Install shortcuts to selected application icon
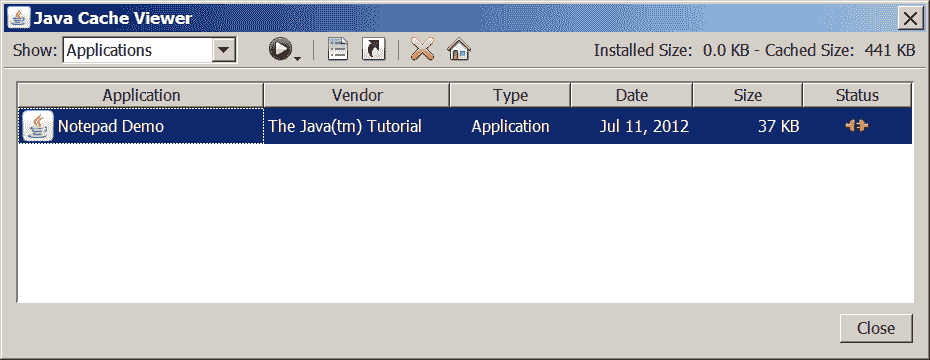The height and width of the screenshot is (360, 930). [x=374, y=50]
